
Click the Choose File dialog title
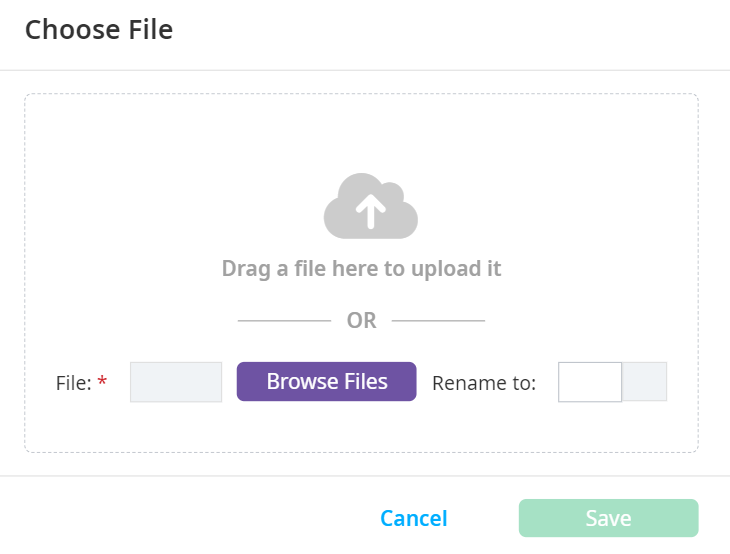[99, 30]
